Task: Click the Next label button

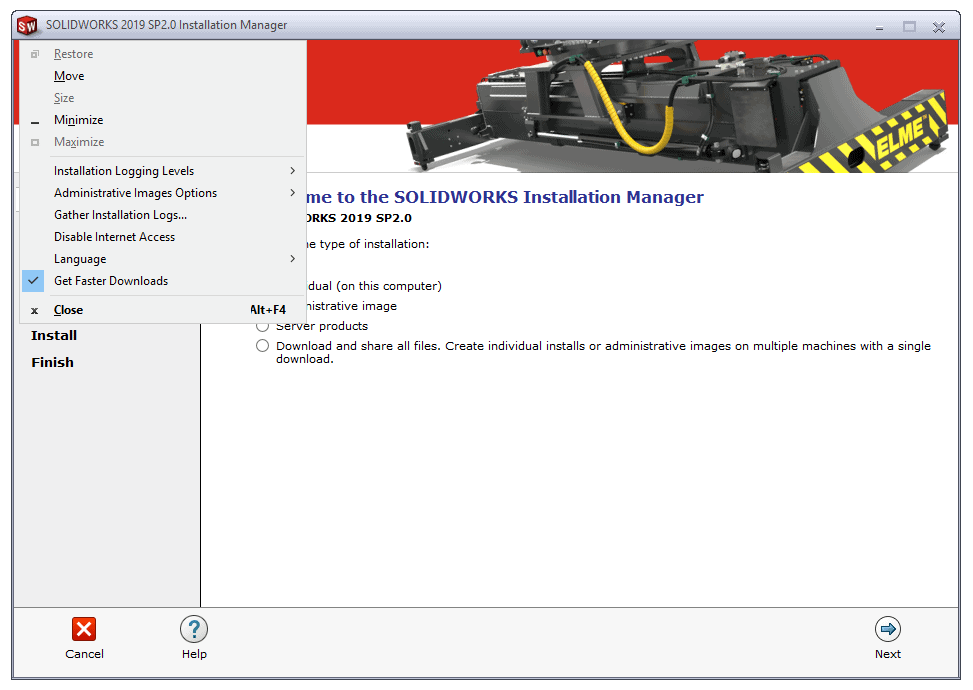Action: [888, 654]
